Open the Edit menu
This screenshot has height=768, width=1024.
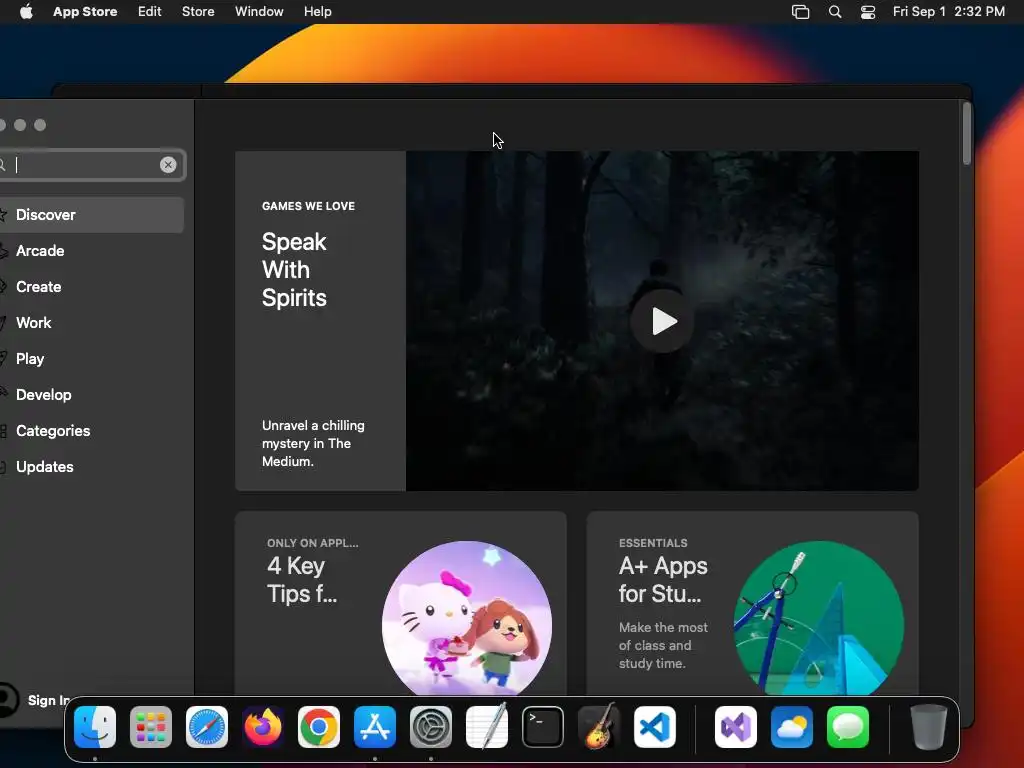pyautogui.click(x=150, y=12)
